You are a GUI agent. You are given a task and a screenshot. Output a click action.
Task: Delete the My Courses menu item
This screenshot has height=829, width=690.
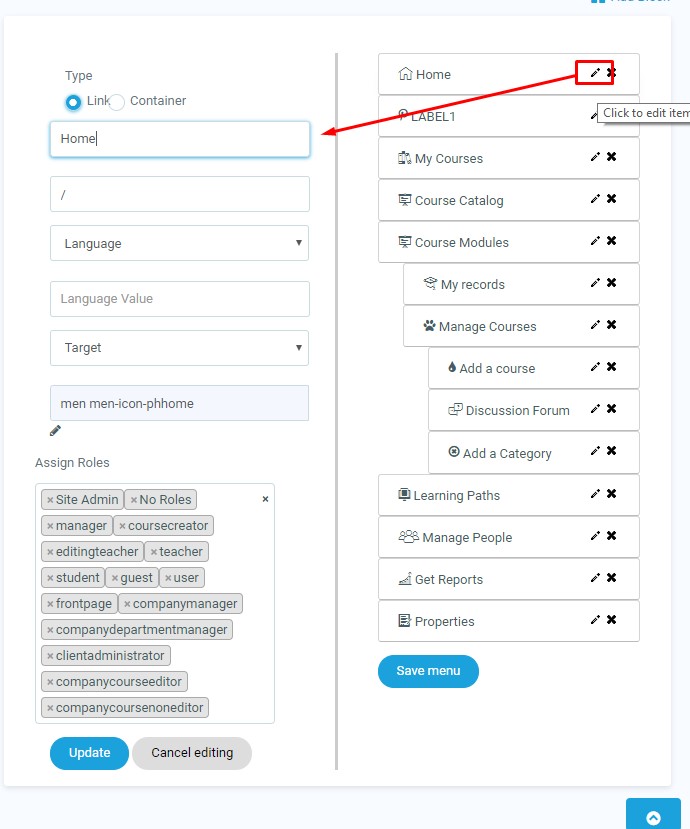click(611, 157)
